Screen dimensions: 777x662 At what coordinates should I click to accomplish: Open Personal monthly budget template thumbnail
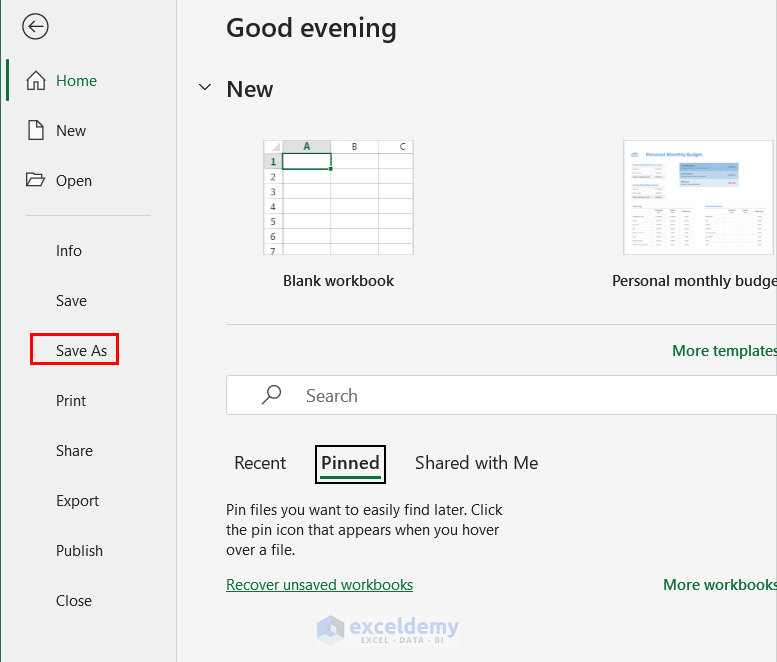pyautogui.click(x=698, y=197)
